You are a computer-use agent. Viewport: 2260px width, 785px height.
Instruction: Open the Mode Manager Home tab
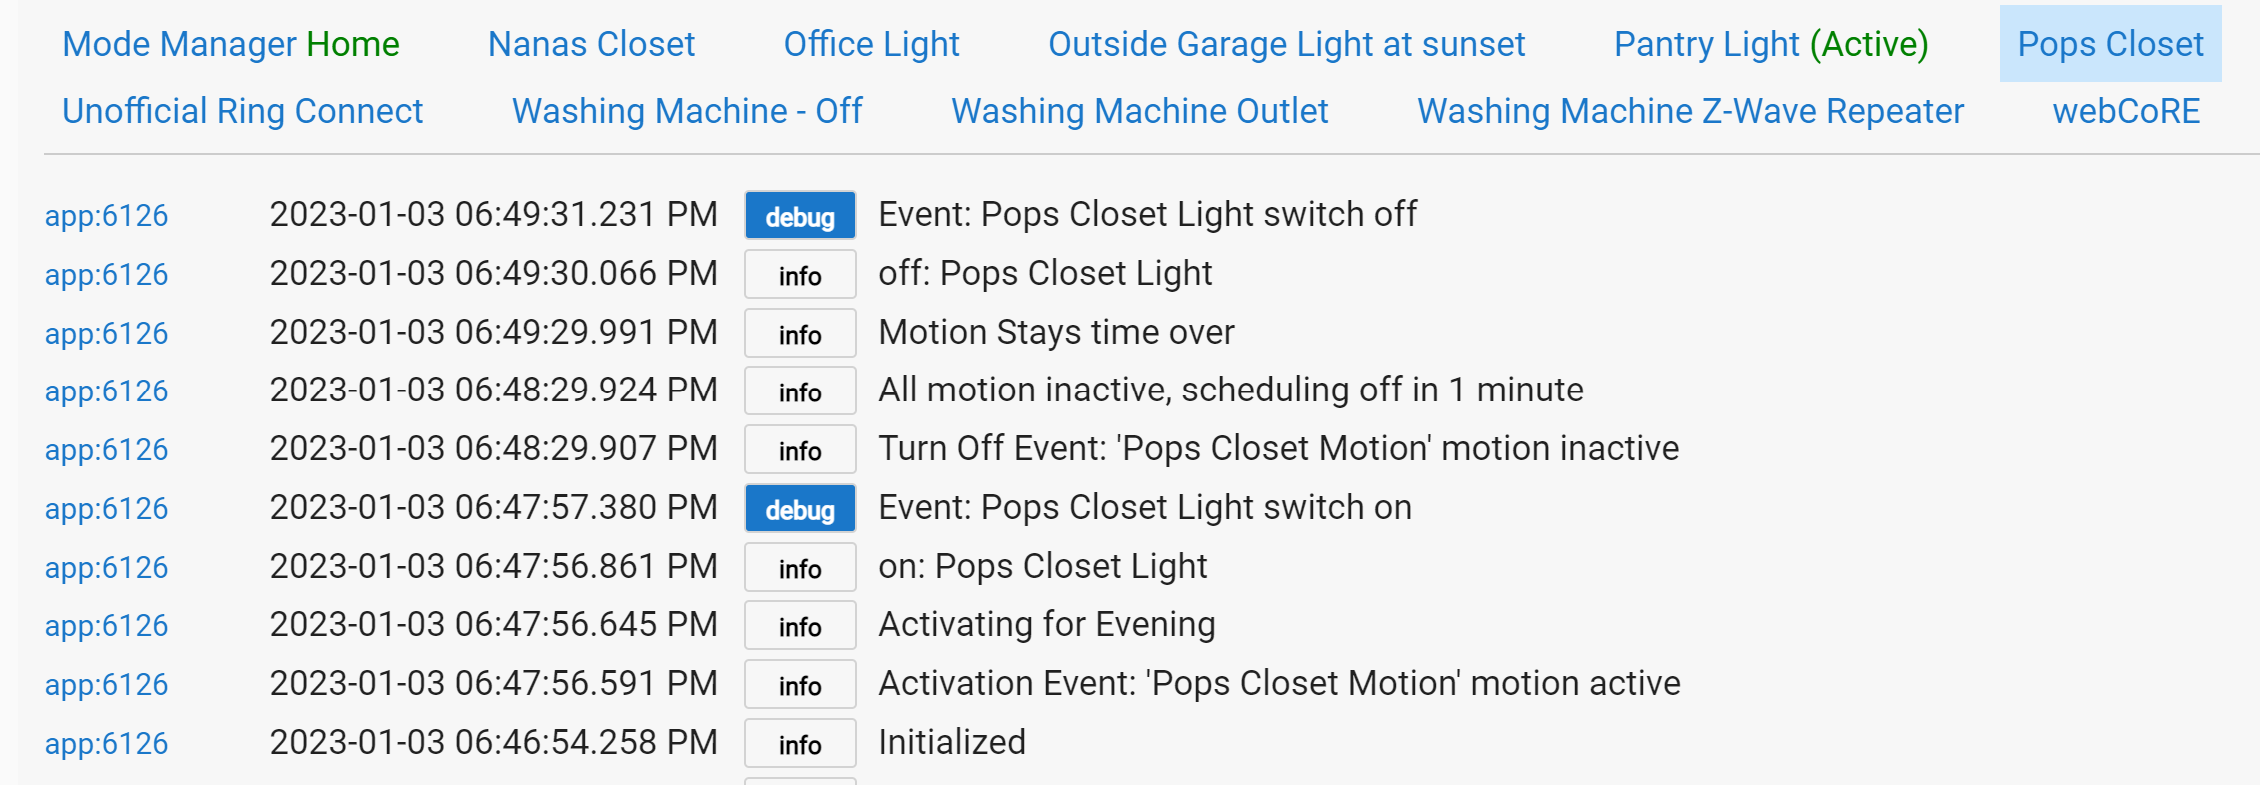click(230, 44)
